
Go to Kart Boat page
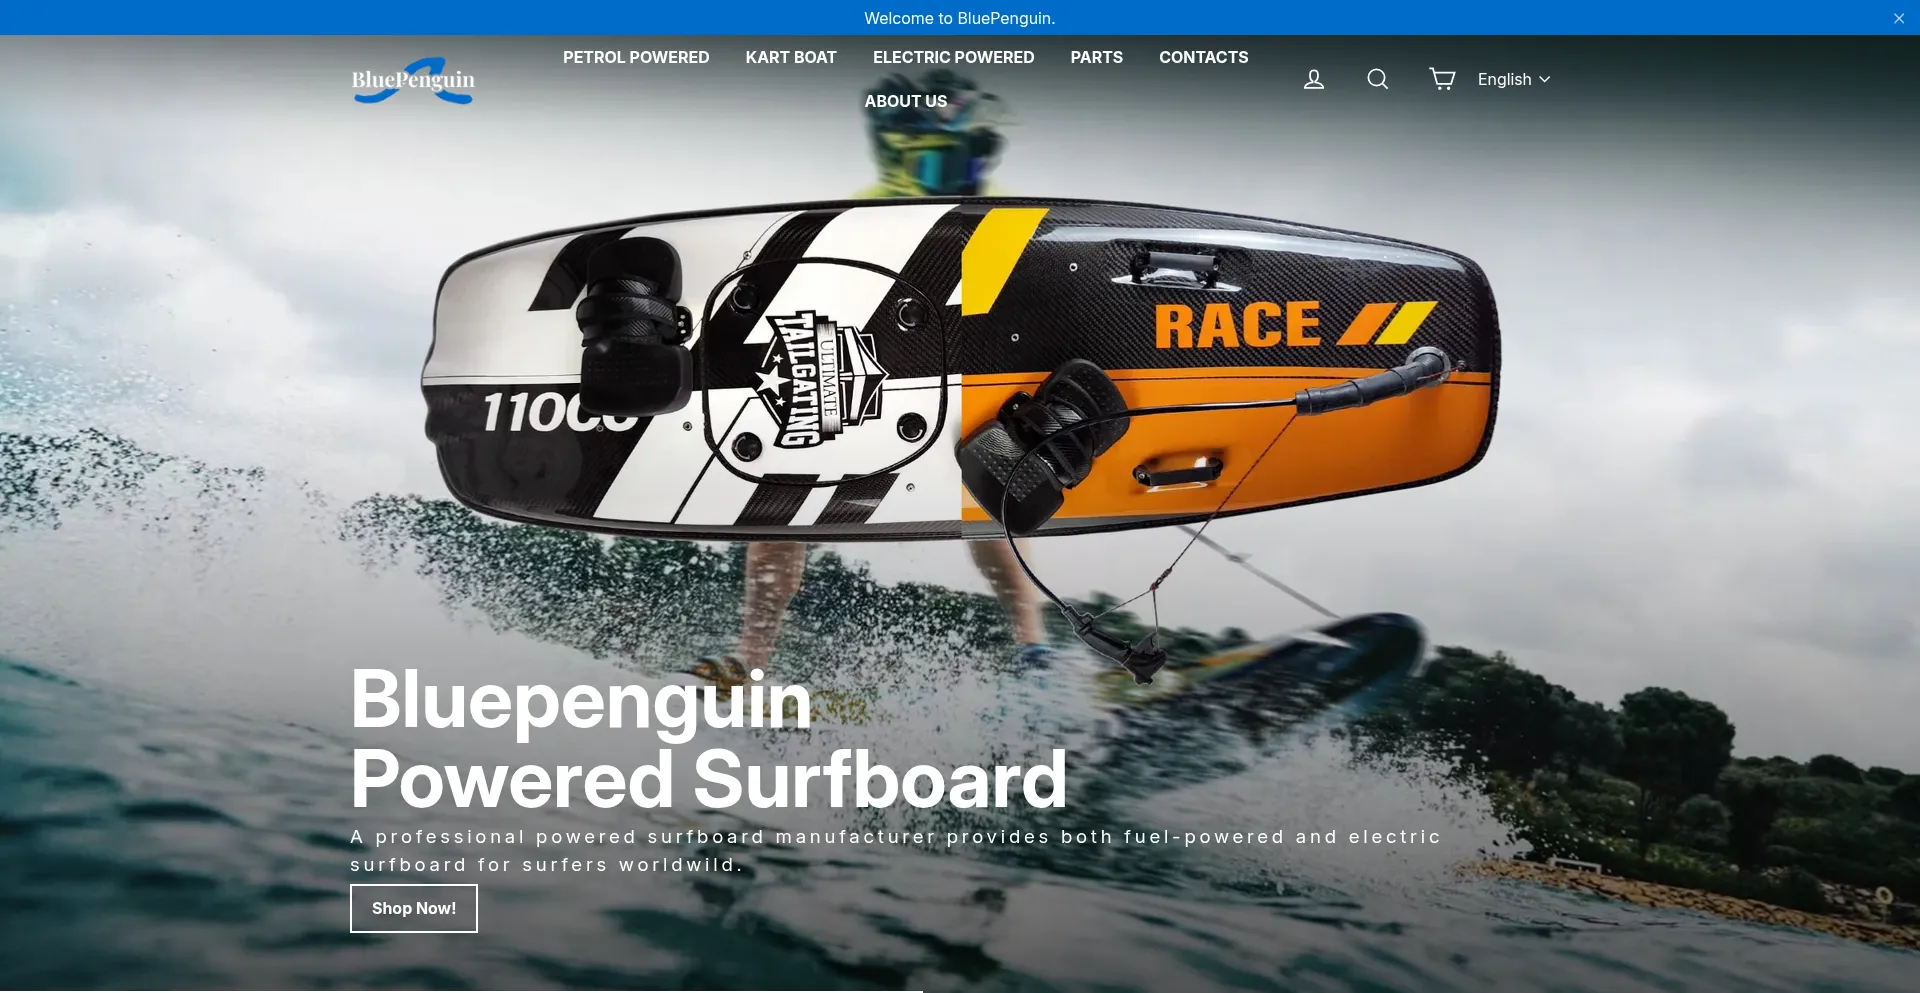[790, 57]
